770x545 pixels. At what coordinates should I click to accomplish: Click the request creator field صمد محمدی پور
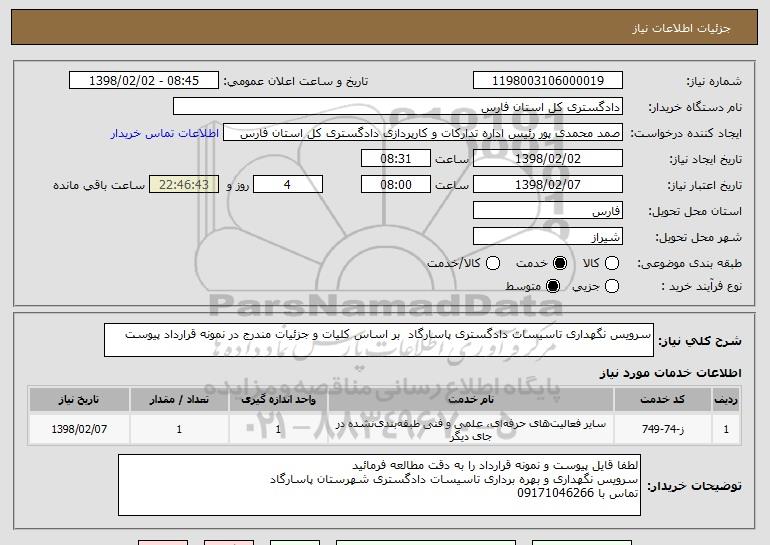[423, 133]
